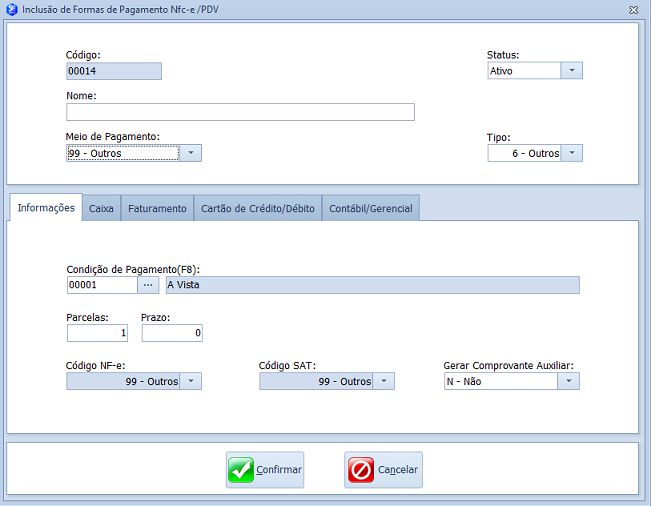
Task: Click the red Cancelar prohibition icon
Action: (360, 470)
